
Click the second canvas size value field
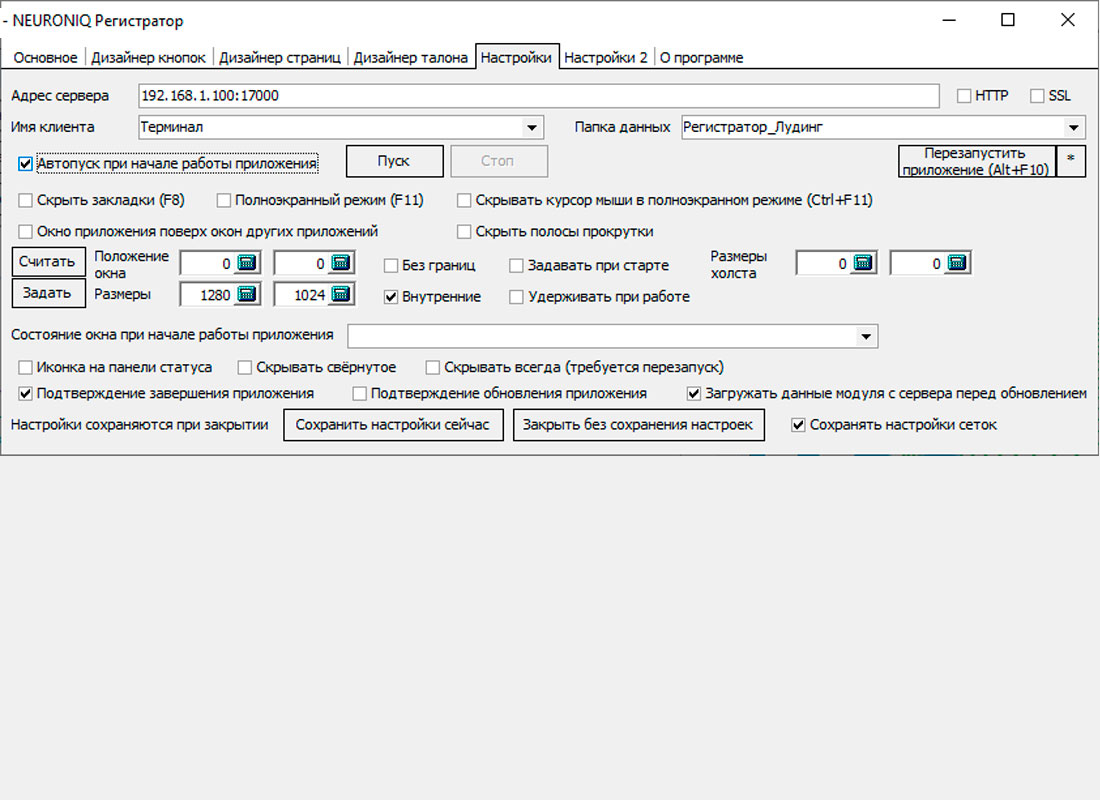tap(918, 263)
